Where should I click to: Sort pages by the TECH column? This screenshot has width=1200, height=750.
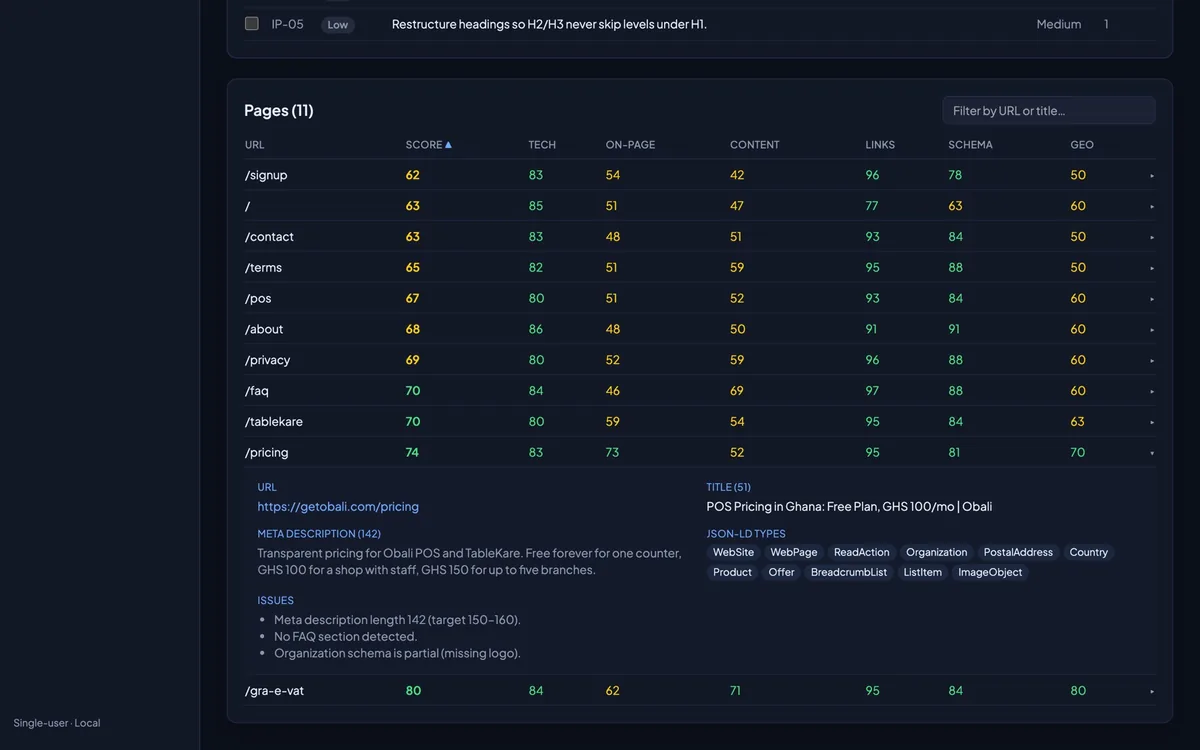pos(542,145)
